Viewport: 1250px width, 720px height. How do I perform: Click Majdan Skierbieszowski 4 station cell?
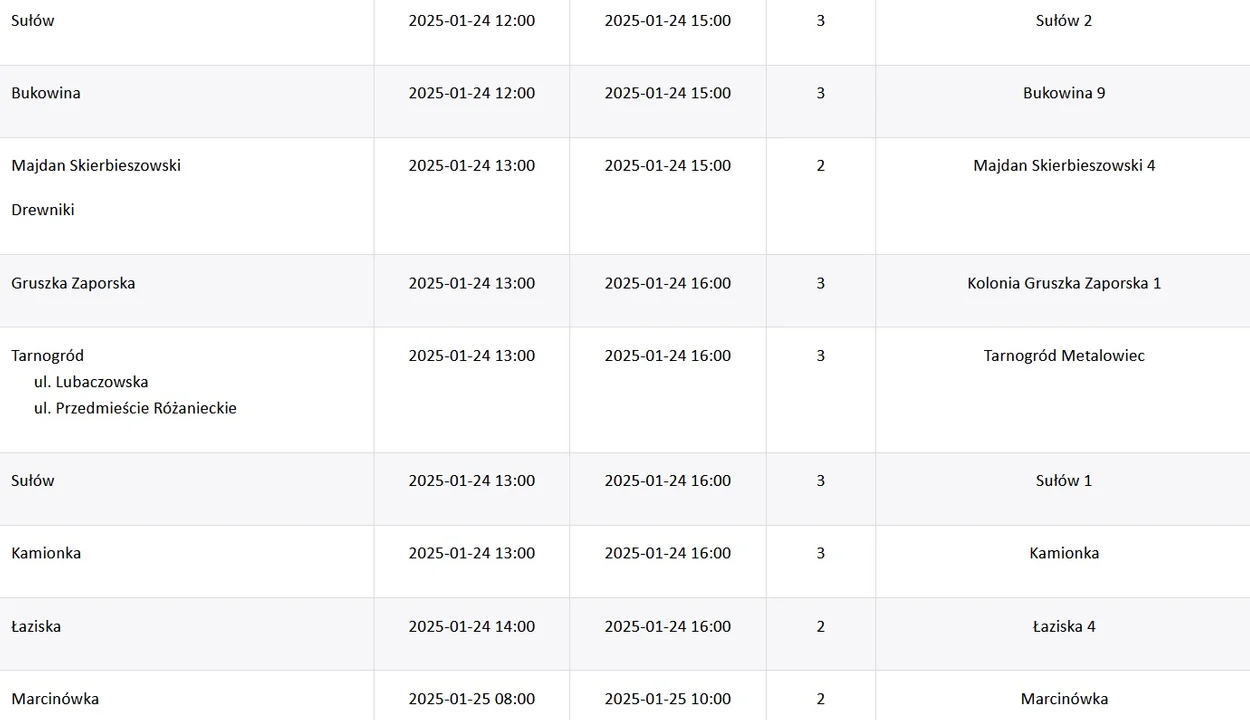click(1063, 166)
